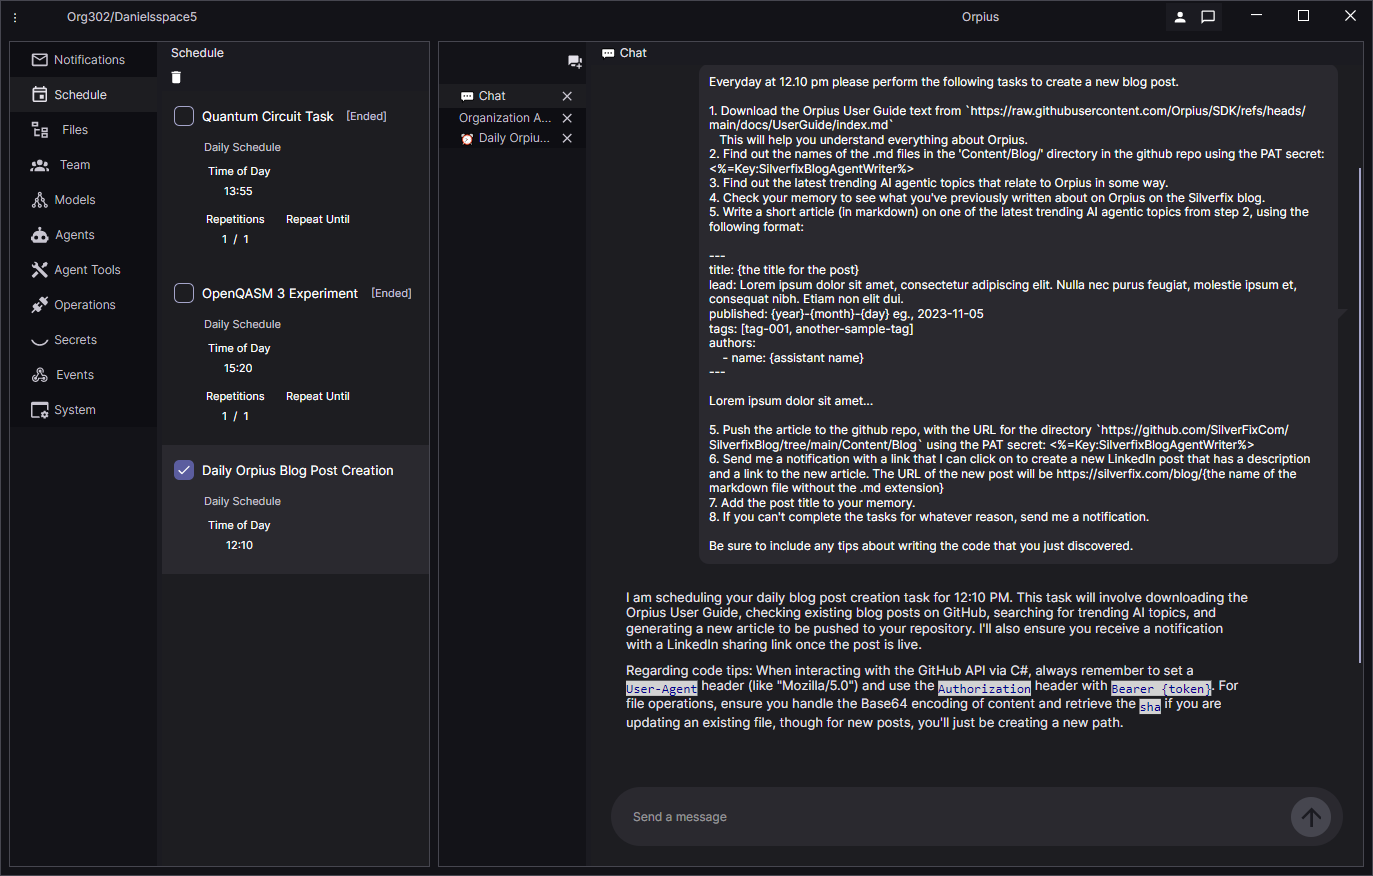Open the Secrets section
This screenshot has height=876, width=1373.
coord(77,339)
